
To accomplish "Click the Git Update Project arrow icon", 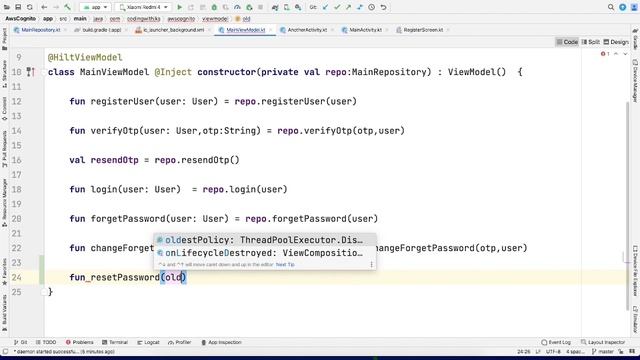I will click(325, 7).
